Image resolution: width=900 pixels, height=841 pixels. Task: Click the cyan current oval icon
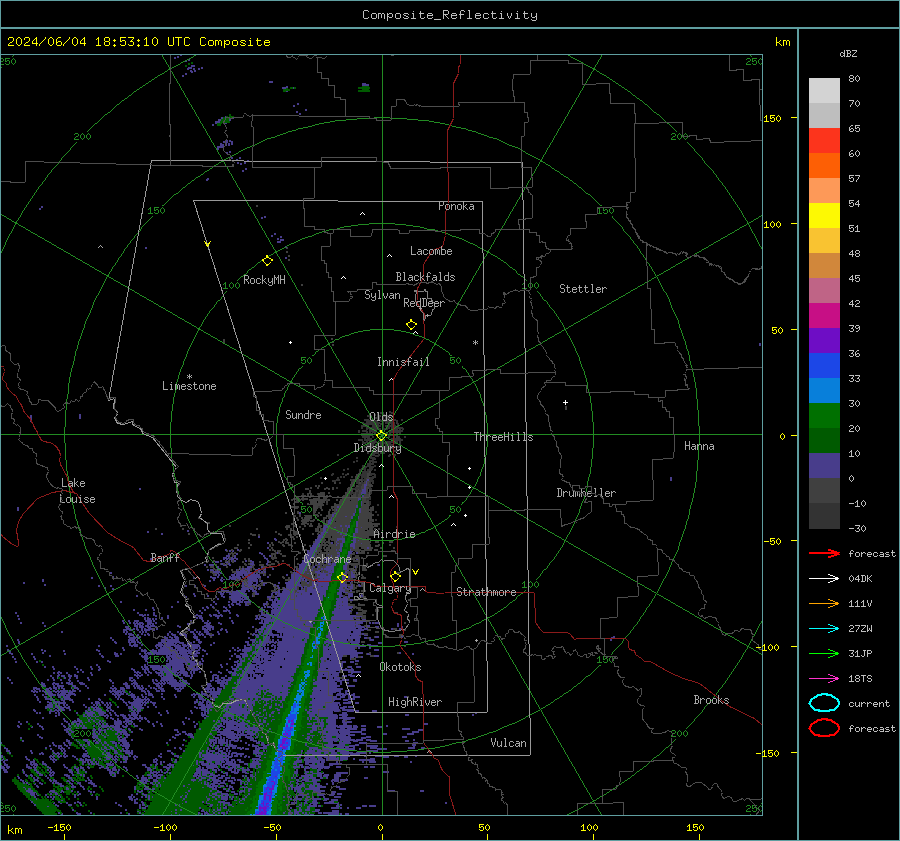[x=824, y=703]
